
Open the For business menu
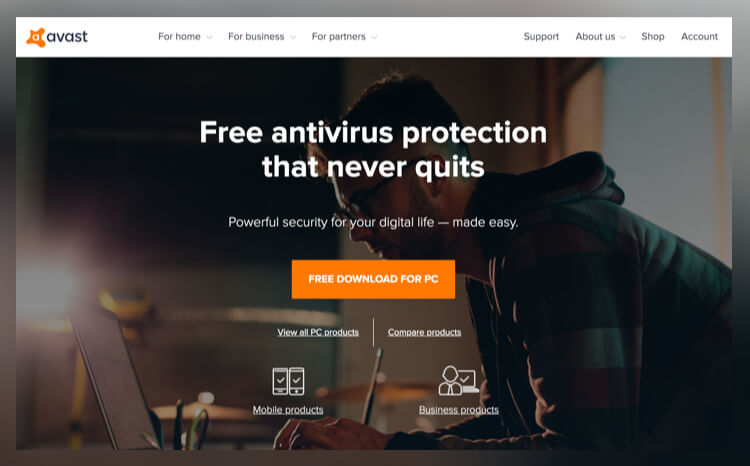(x=256, y=36)
